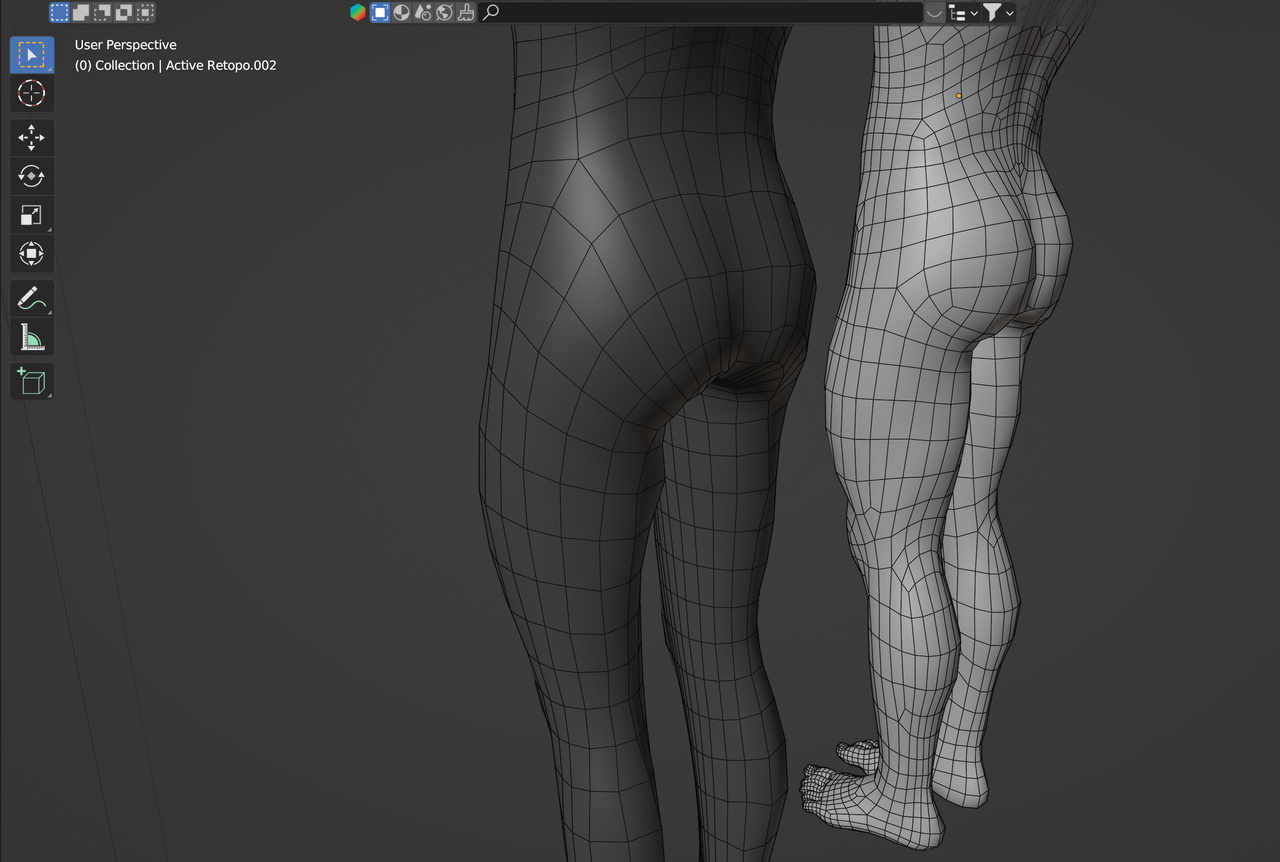Pick the Scale tool
Viewport: 1280px width, 862px height.
[31, 215]
